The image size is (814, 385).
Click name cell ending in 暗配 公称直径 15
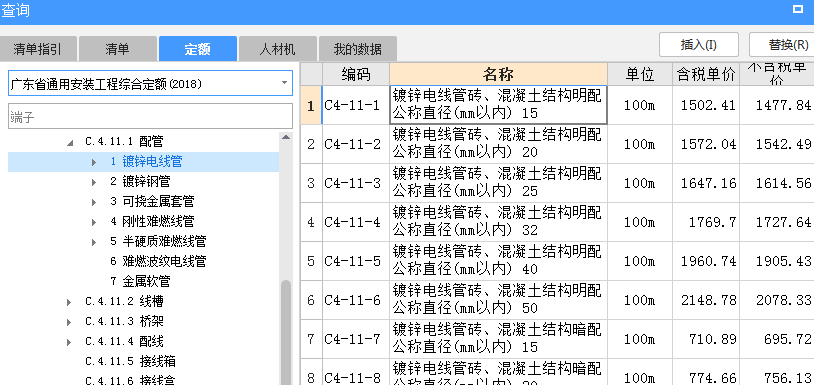[x=498, y=339]
